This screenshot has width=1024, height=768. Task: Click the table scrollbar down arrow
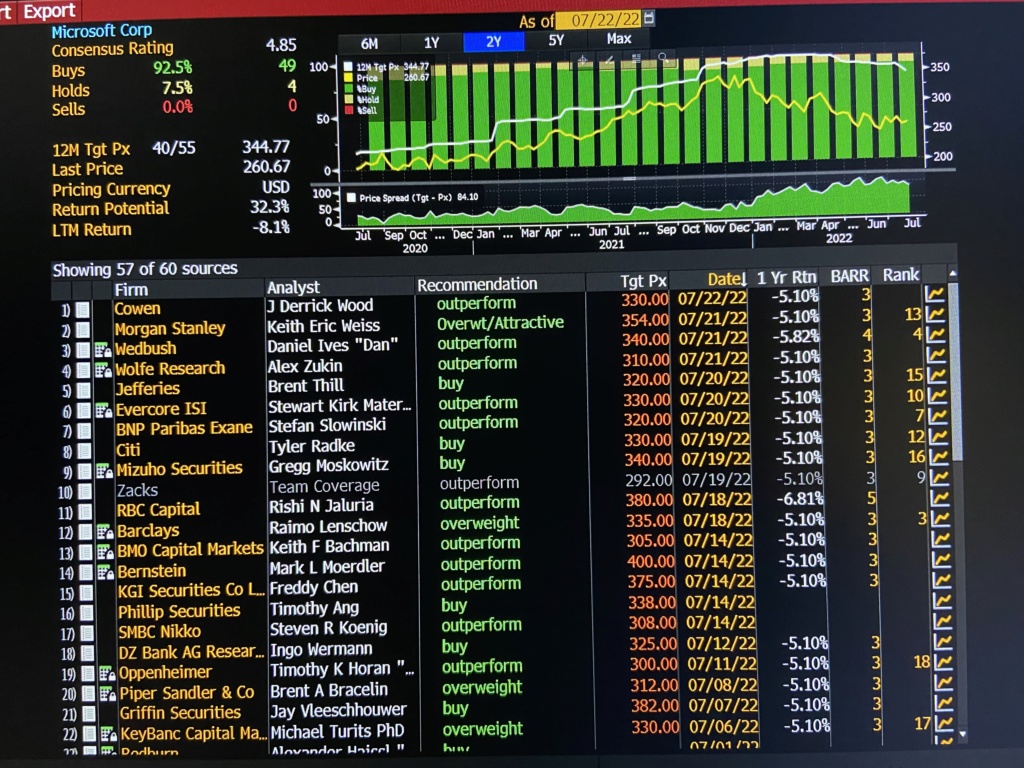tap(961, 734)
